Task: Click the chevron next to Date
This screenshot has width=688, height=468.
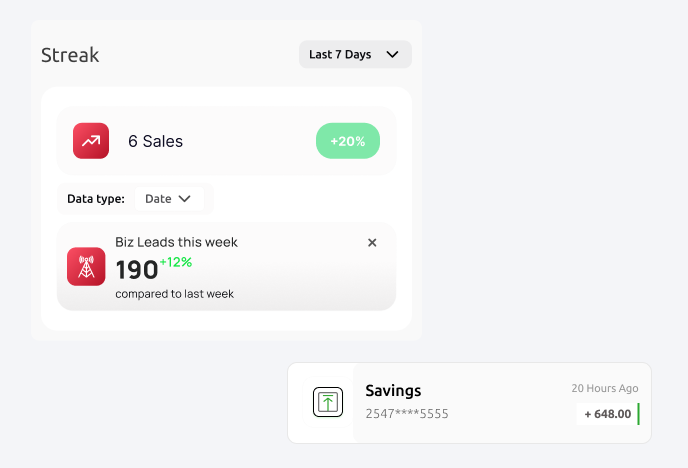Action: coord(185,199)
